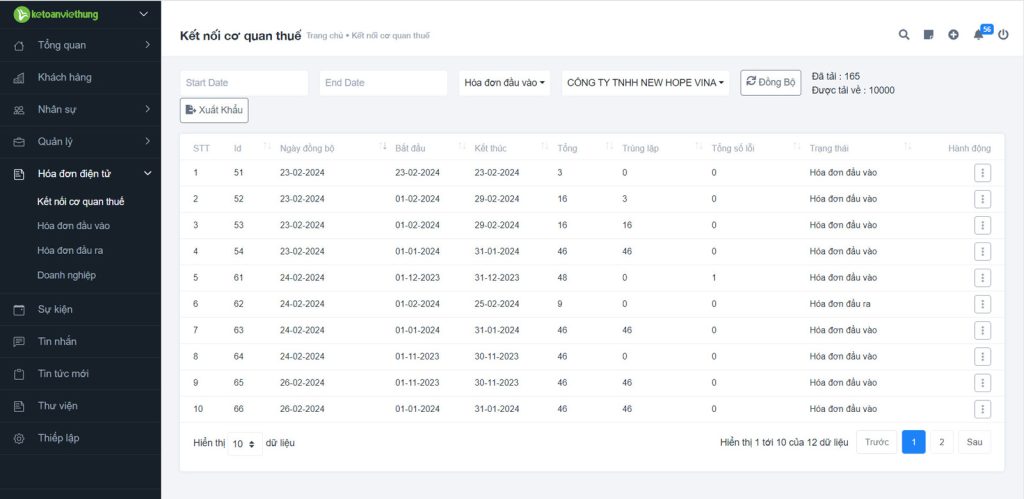The height and width of the screenshot is (499, 1024).
Task: Collapse the Hóa đơn điện tử menu
Action: click(80, 174)
